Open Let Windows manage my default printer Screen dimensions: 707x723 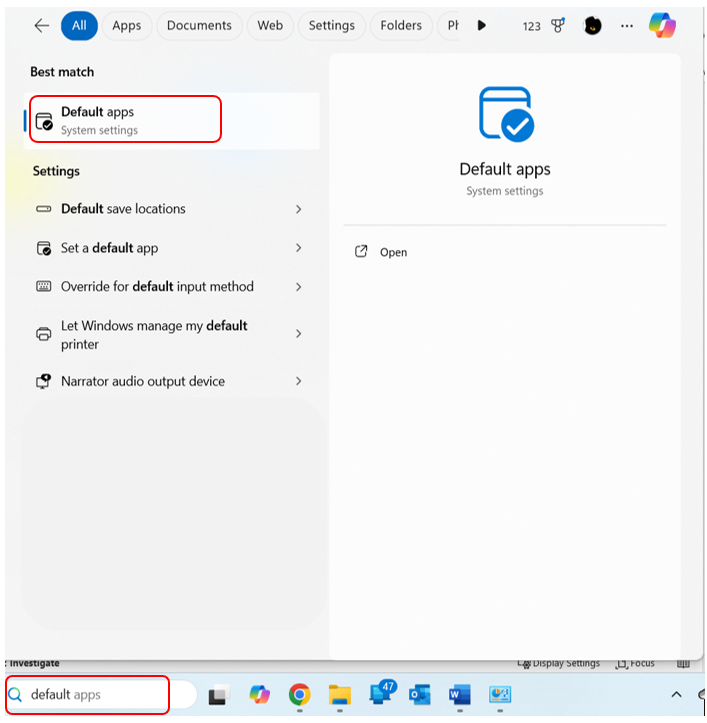tap(172, 334)
